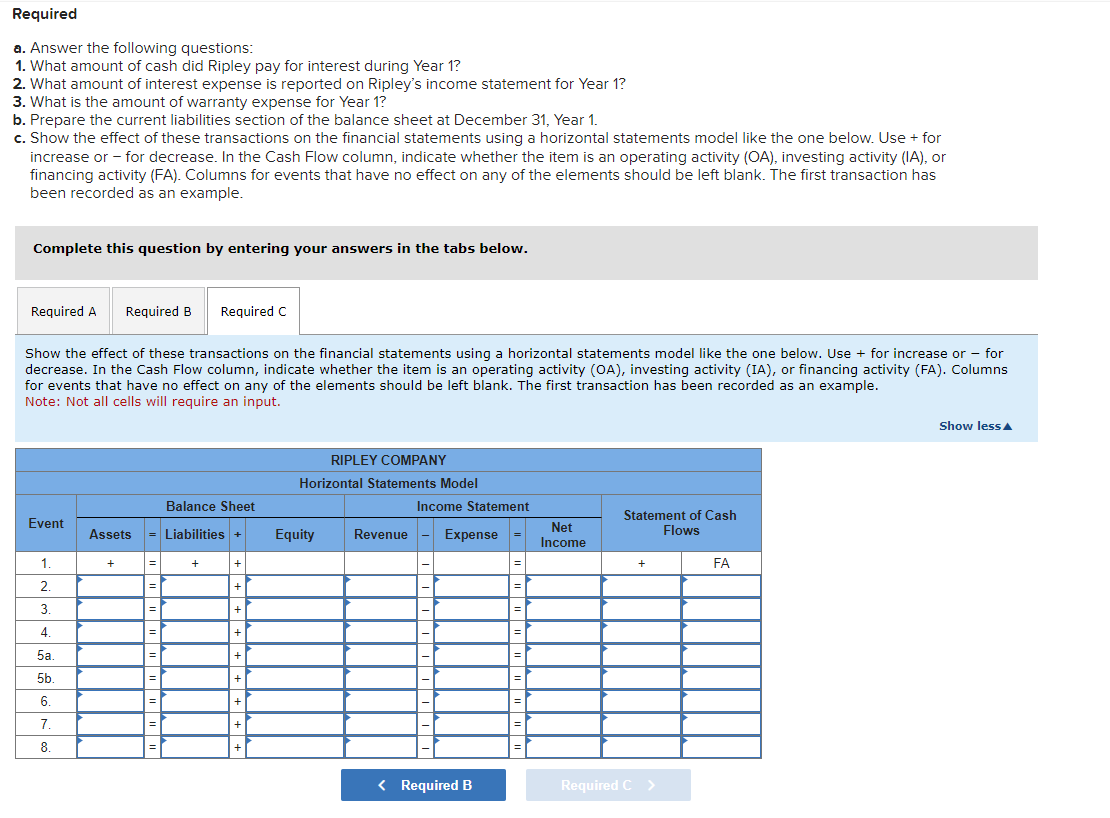Screen dimensions: 1110x818
Task: Click Assets cell for event 2
Action: tap(110, 587)
